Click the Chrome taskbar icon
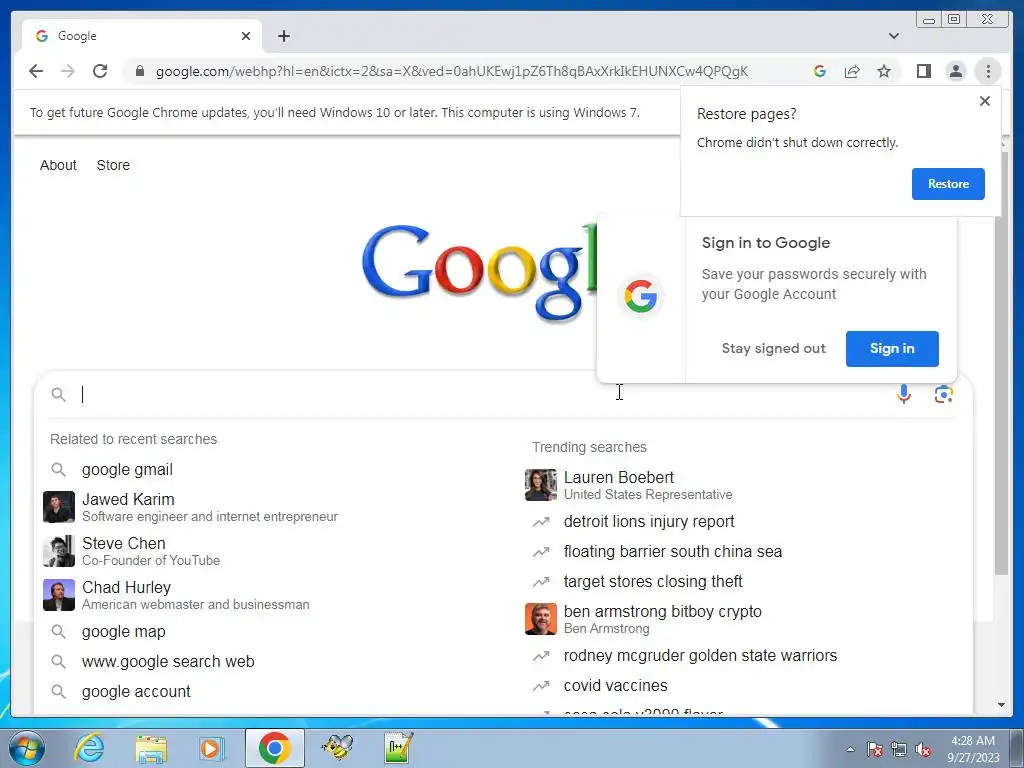 pos(275,748)
